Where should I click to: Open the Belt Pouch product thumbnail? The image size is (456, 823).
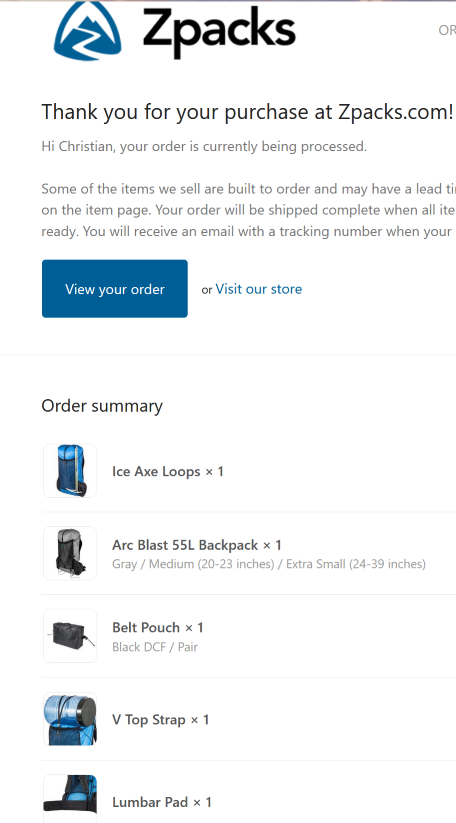[x=70, y=636]
